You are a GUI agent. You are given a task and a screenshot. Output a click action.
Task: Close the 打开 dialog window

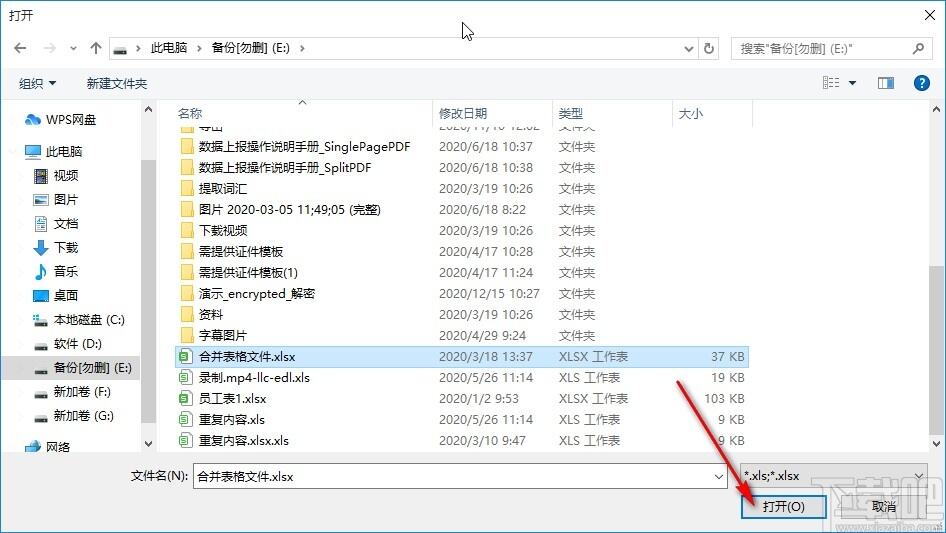point(930,15)
